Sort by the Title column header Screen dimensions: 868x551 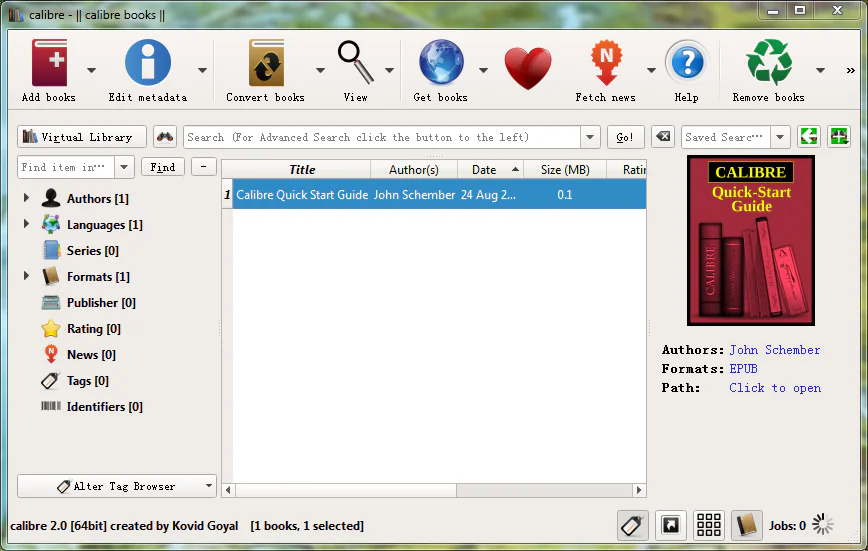coord(301,170)
